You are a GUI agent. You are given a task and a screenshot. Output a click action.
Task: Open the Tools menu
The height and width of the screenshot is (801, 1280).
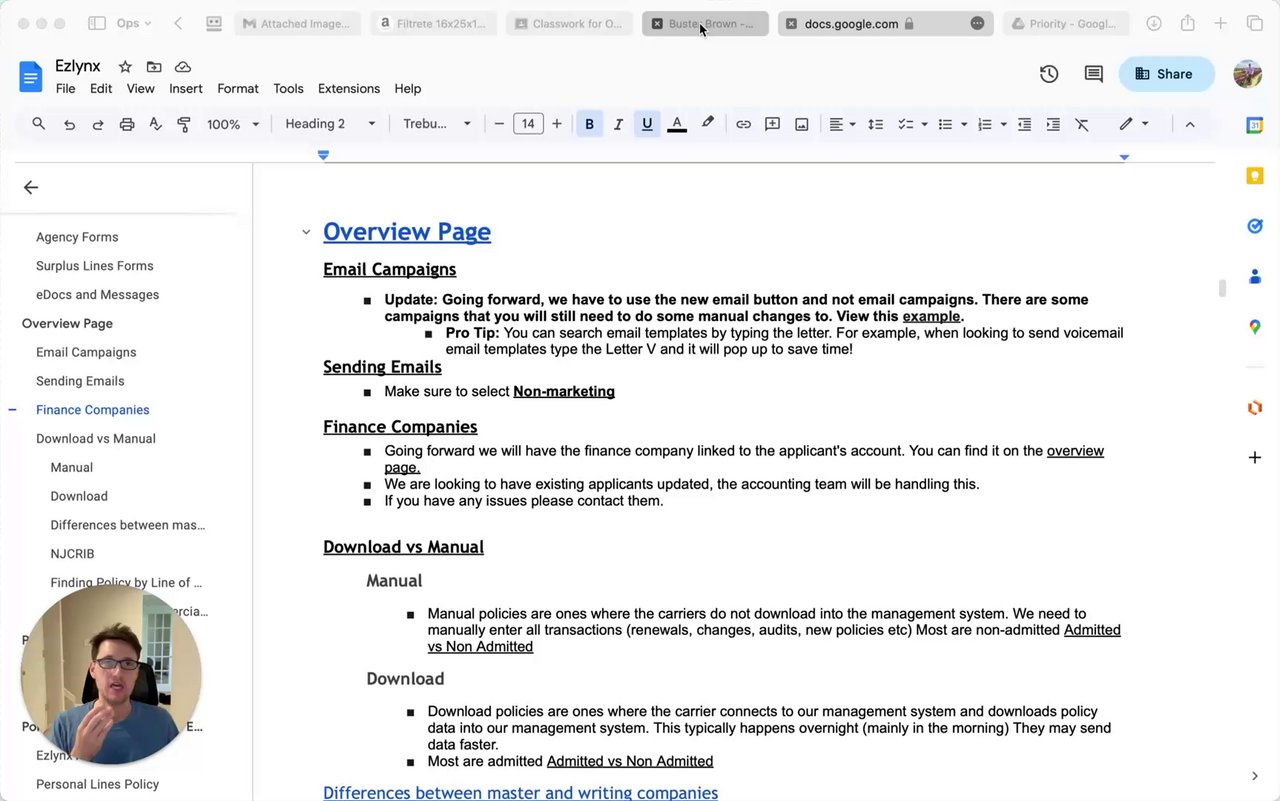(x=288, y=88)
